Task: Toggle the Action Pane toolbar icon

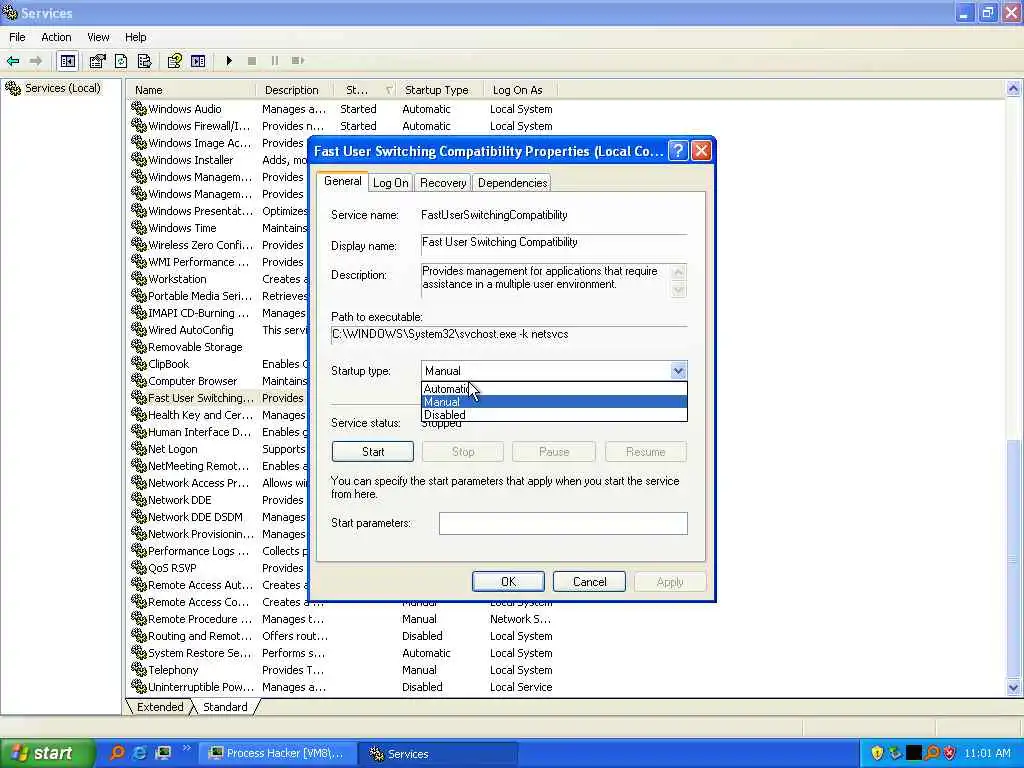Action: click(x=198, y=61)
